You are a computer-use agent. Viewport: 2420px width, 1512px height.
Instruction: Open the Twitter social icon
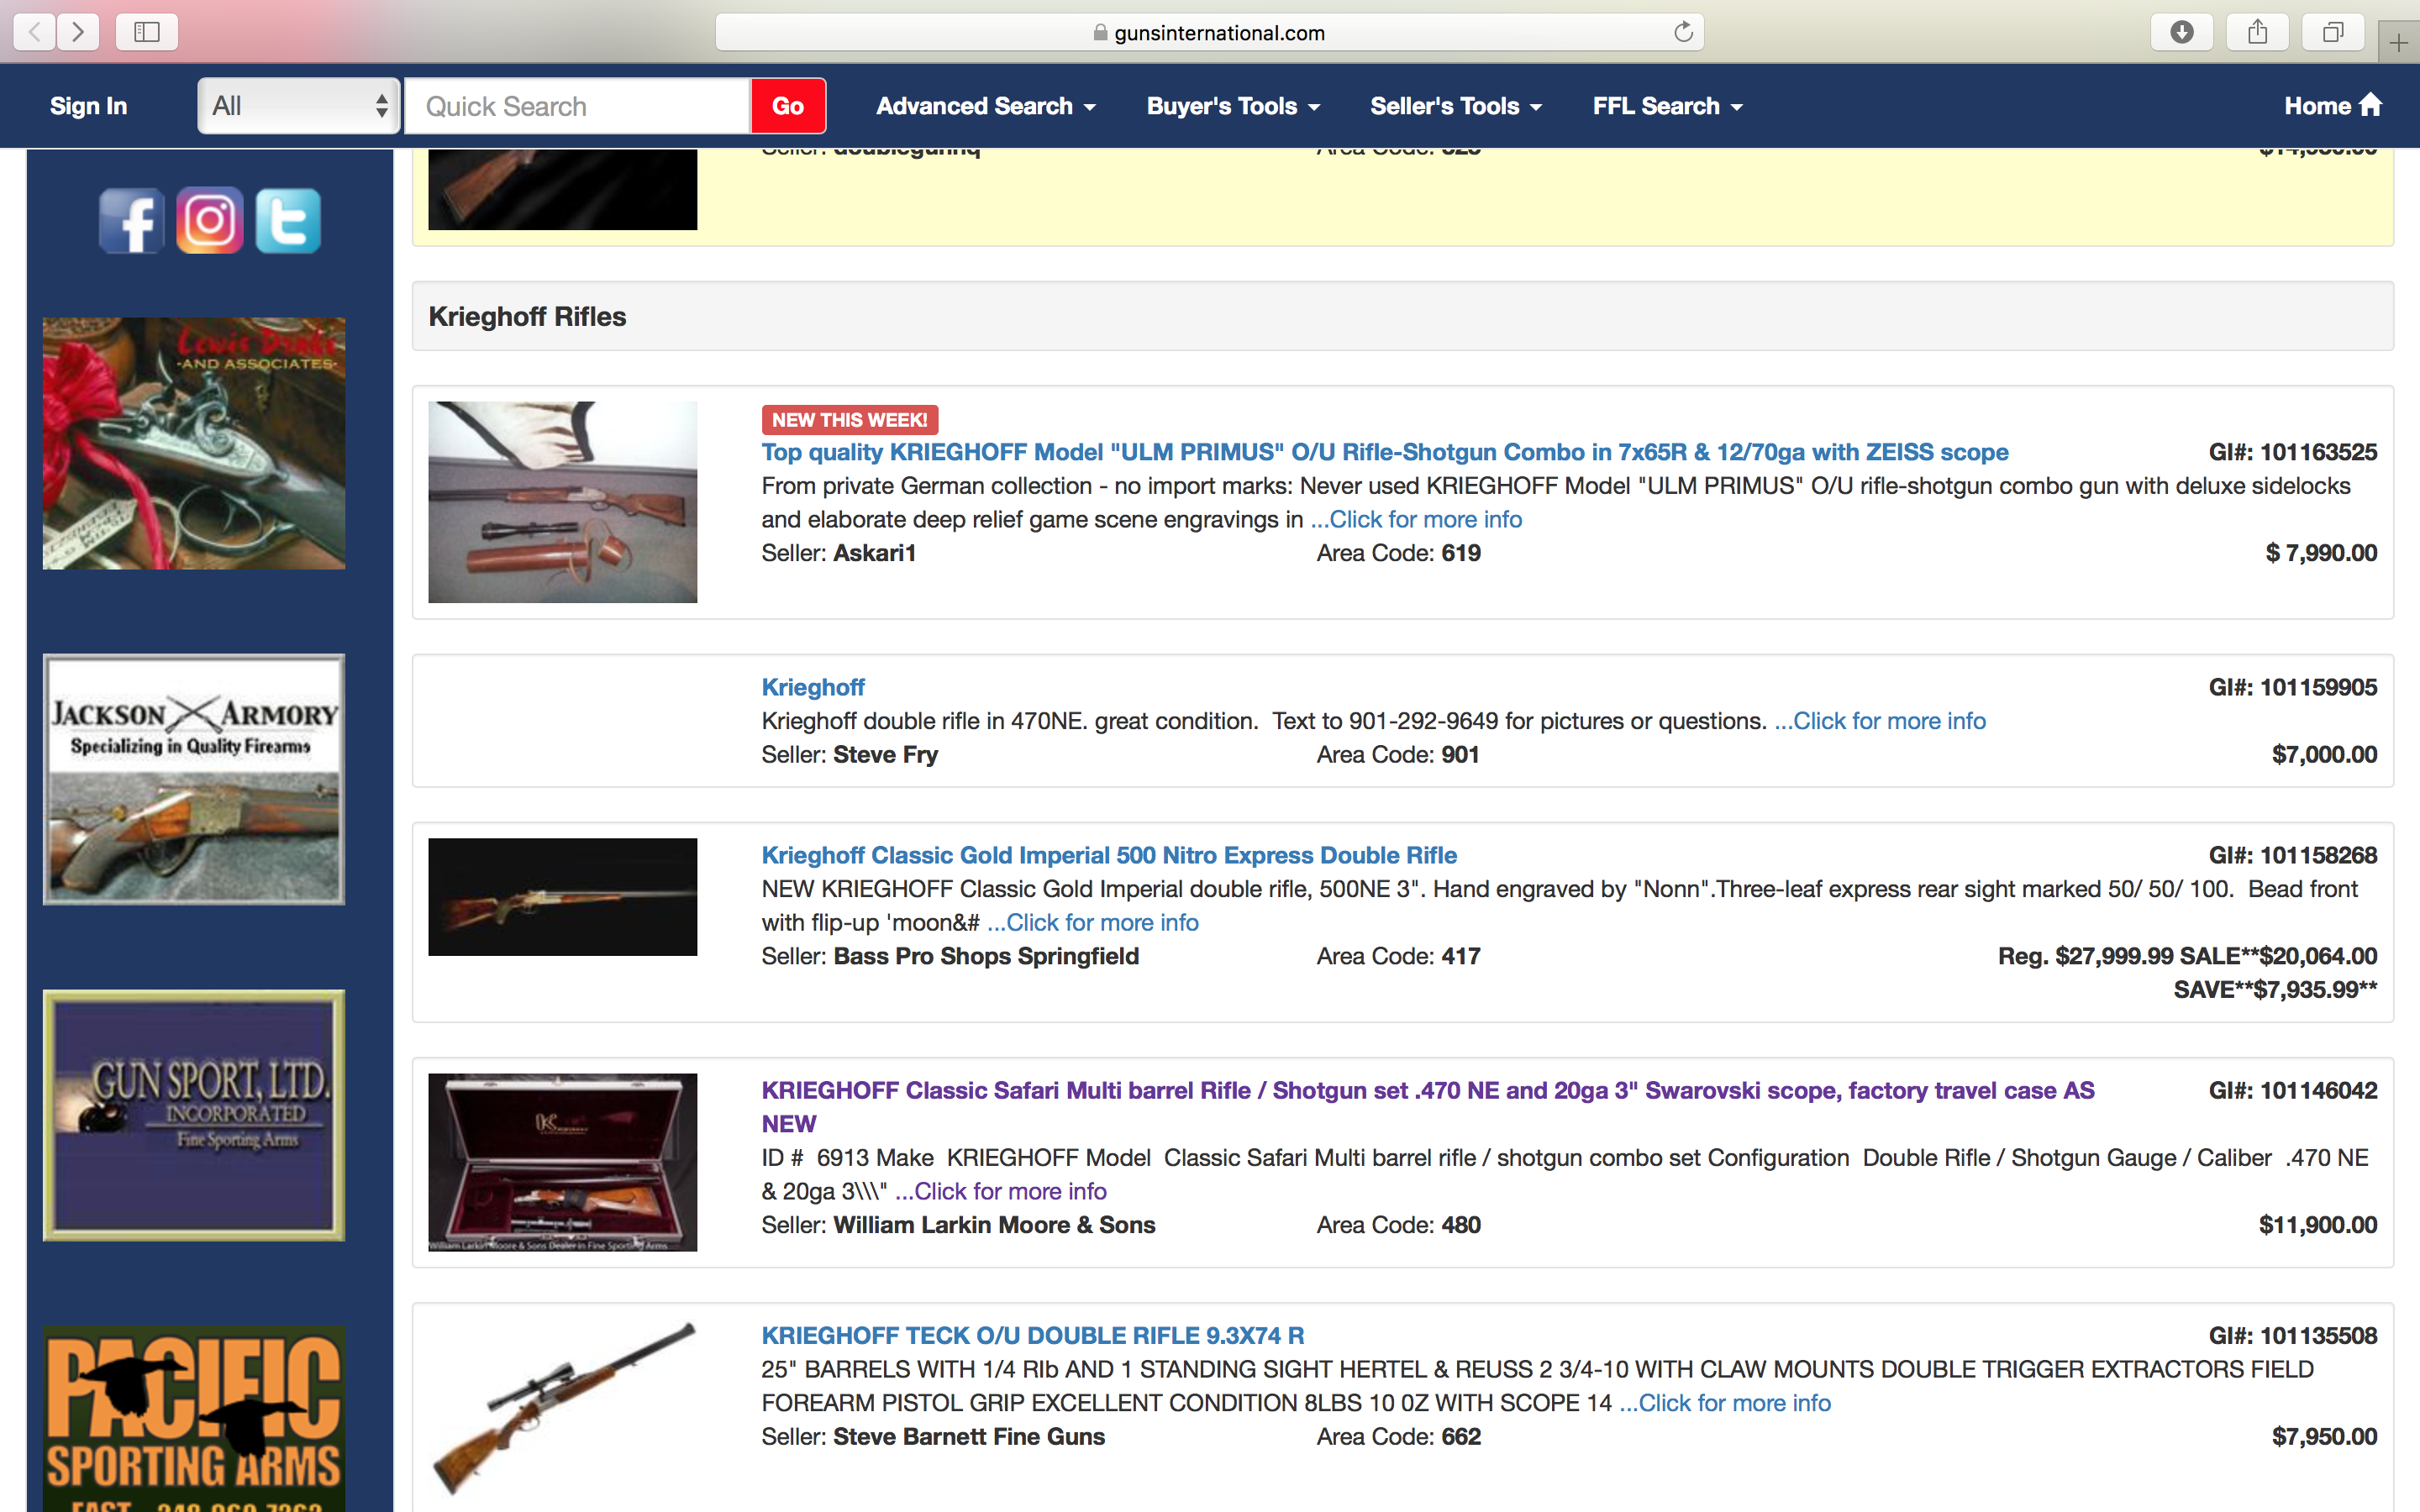[x=288, y=220]
